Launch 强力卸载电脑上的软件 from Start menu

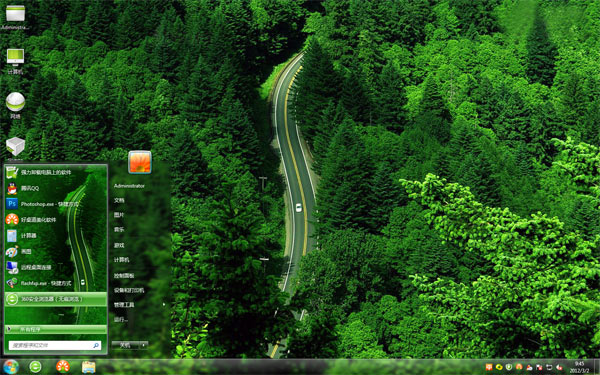click(x=55, y=172)
